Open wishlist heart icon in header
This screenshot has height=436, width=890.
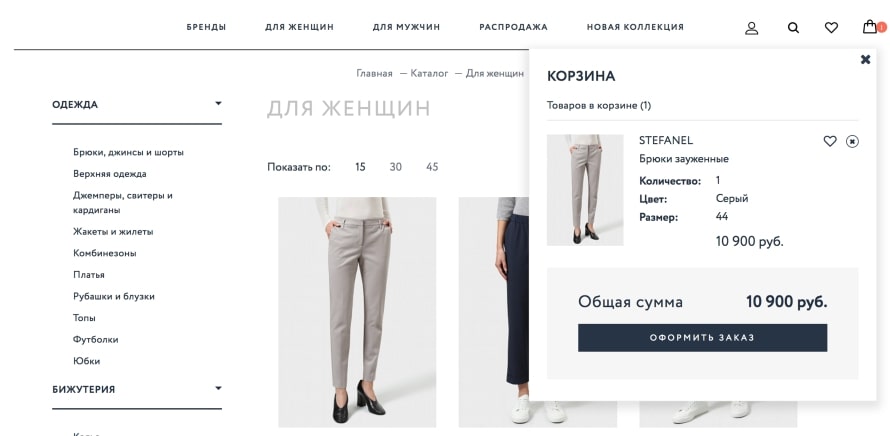click(x=831, y=27)
